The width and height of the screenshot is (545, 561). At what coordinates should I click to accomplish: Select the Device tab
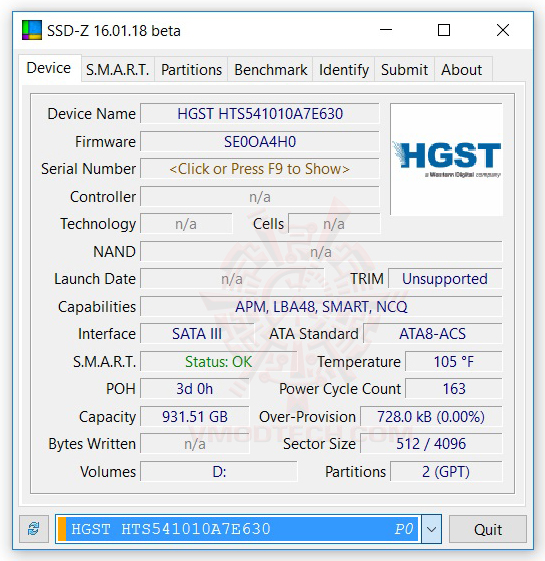point(49,68)
